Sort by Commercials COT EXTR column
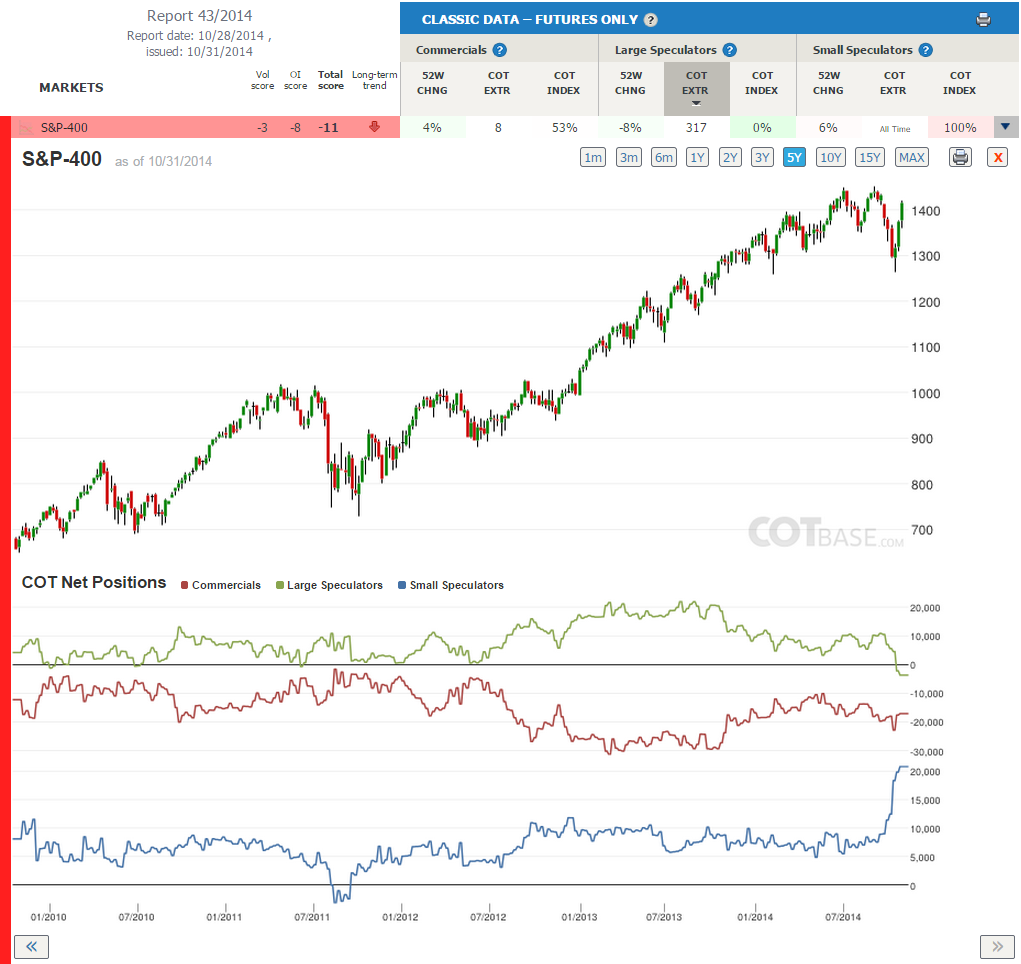 497,83
